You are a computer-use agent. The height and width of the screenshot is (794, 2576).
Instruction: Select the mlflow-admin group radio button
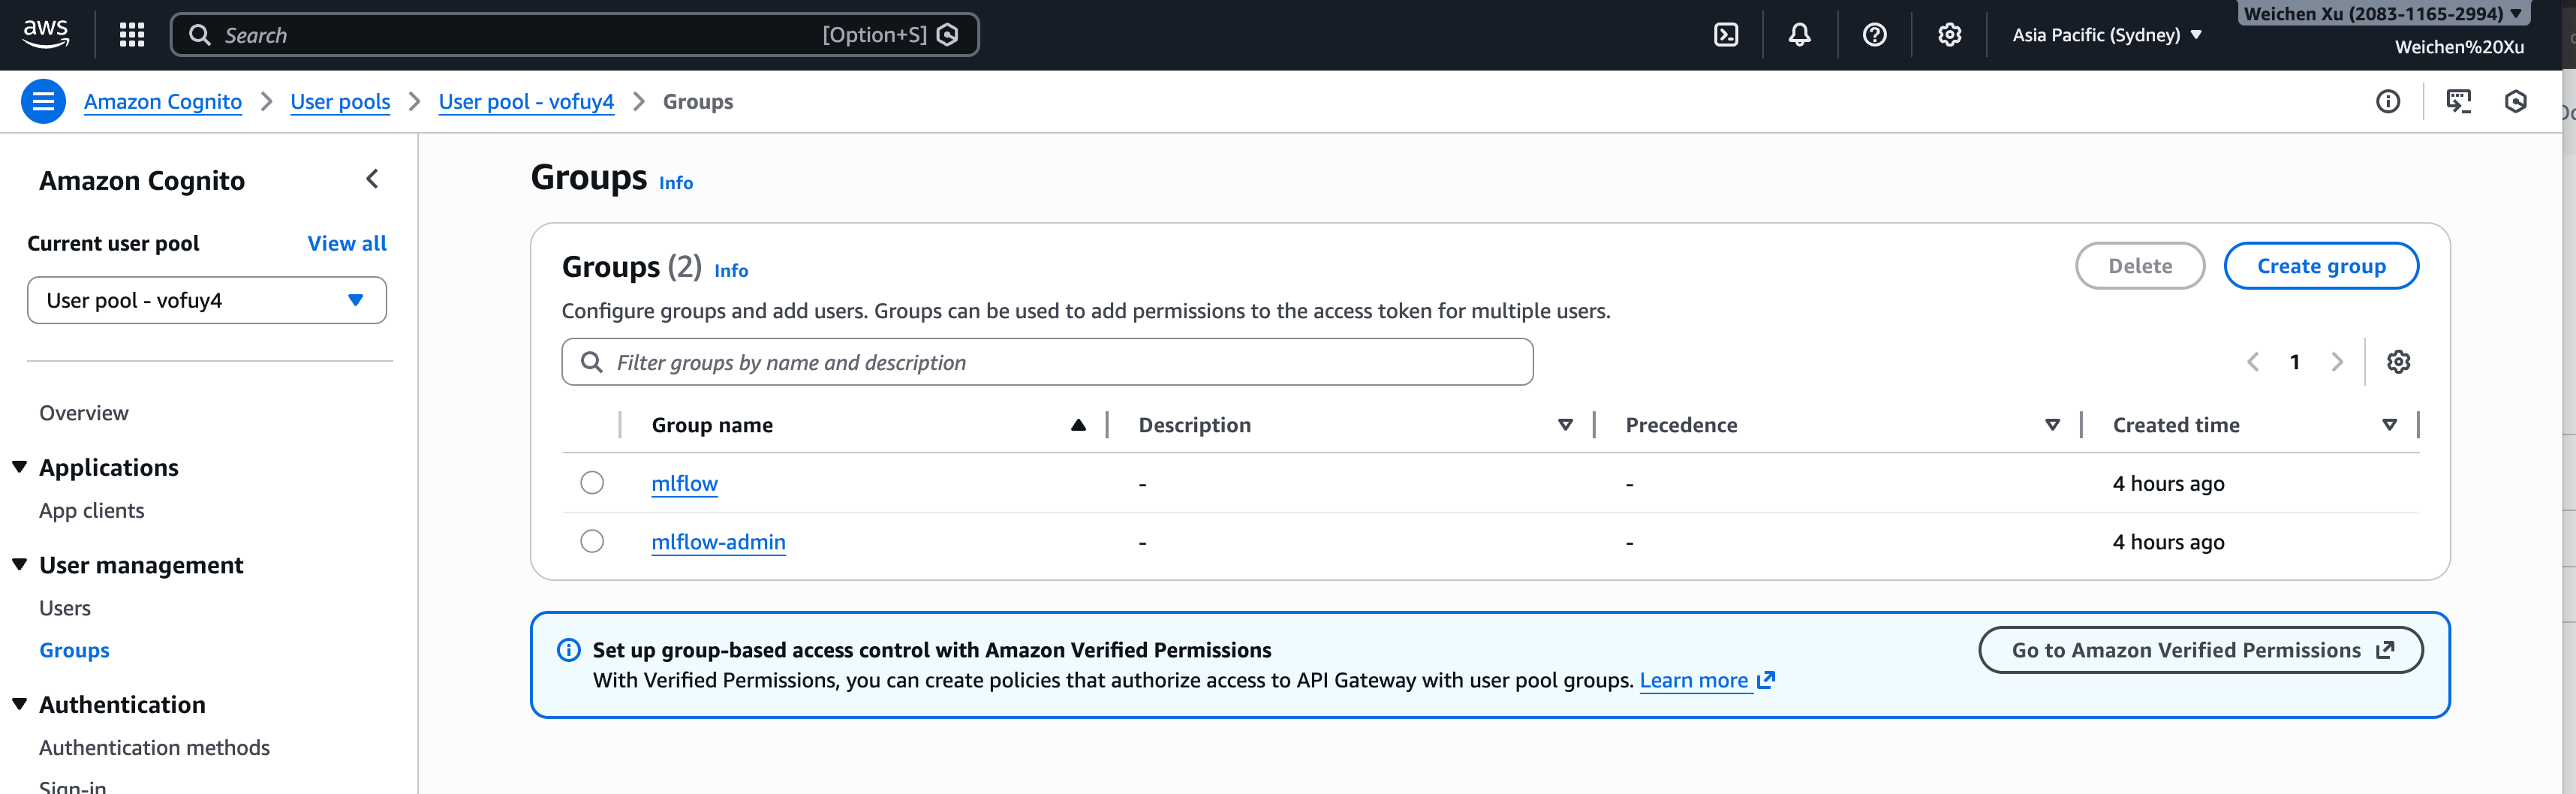coord(592,541)
